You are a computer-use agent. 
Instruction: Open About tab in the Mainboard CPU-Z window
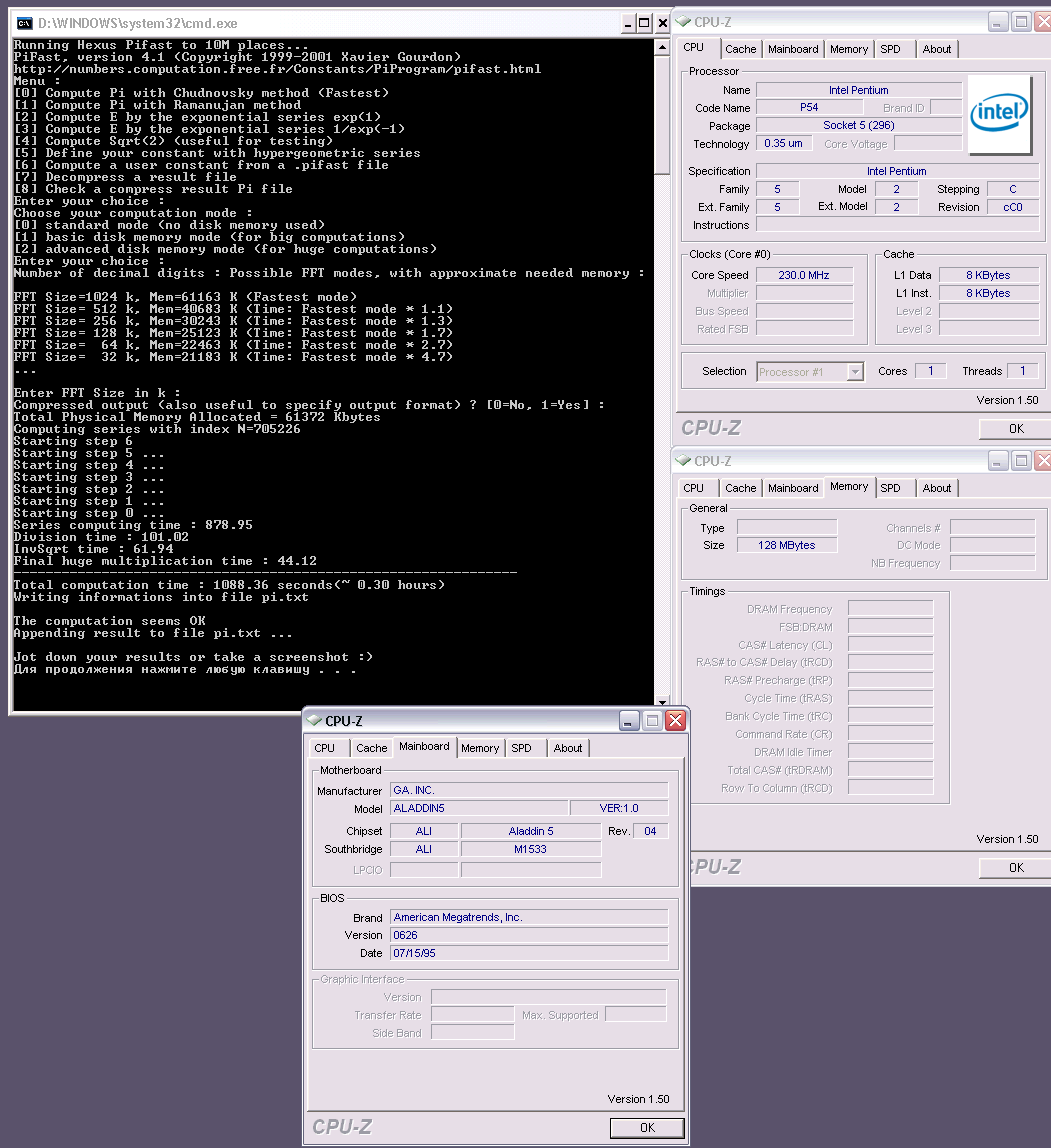[568, 748]
